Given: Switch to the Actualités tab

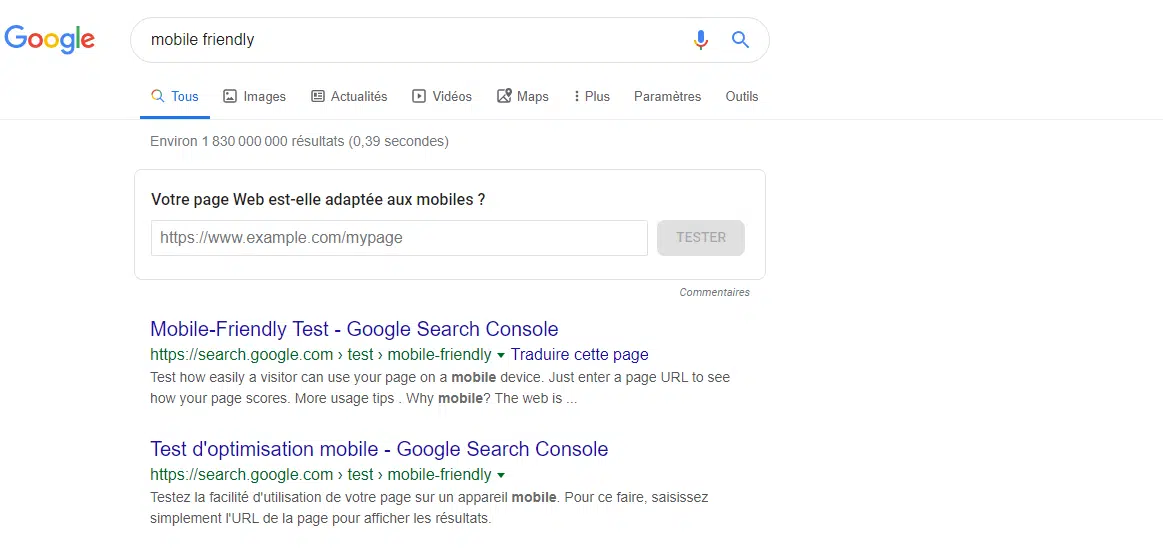Looking at the screenshot, I should click(x=349, y=97).
